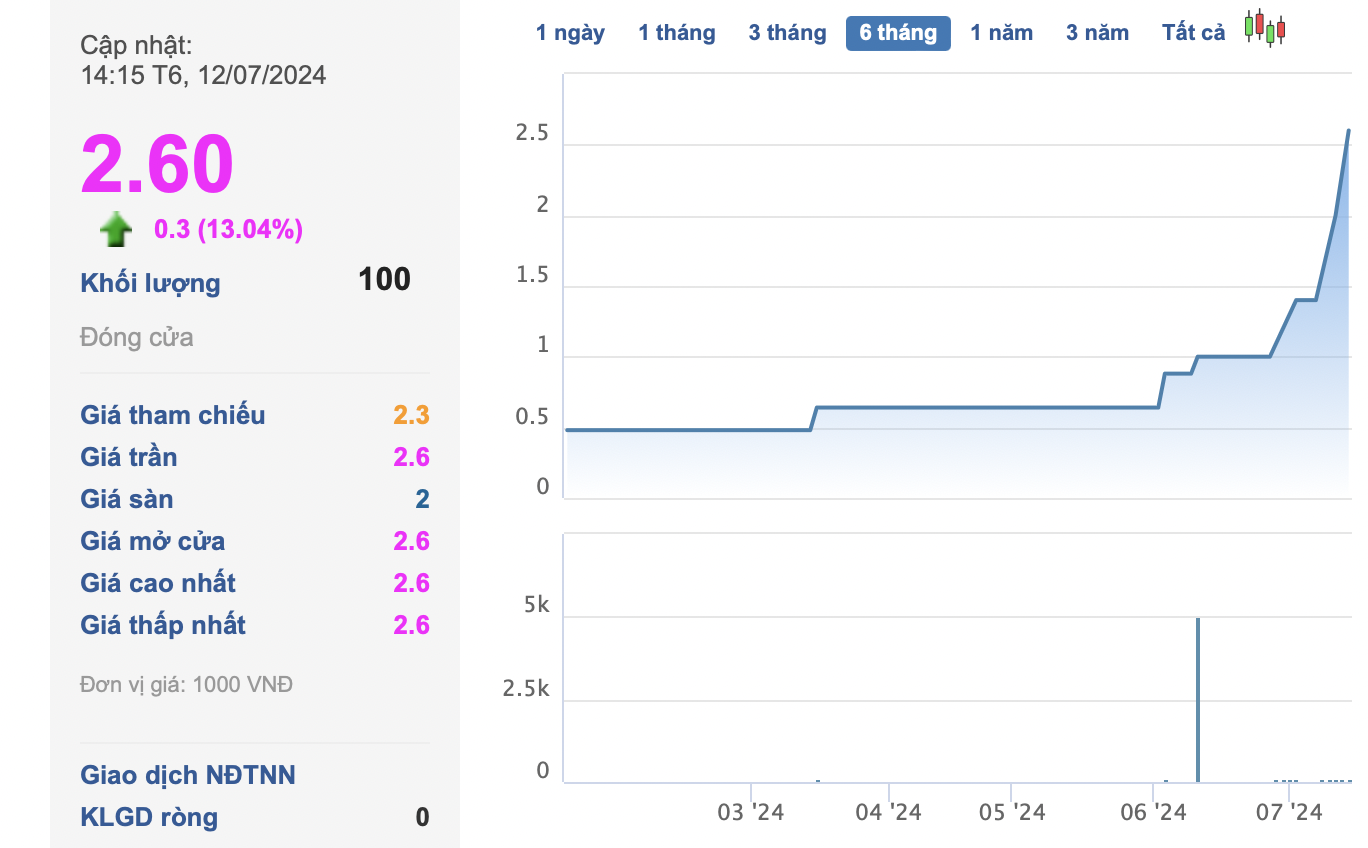This screenshot has height=848, width=1368.
Task: Click the '03 '24' x-axis date label
Action: pyautogui.click(x=751, y=811)
